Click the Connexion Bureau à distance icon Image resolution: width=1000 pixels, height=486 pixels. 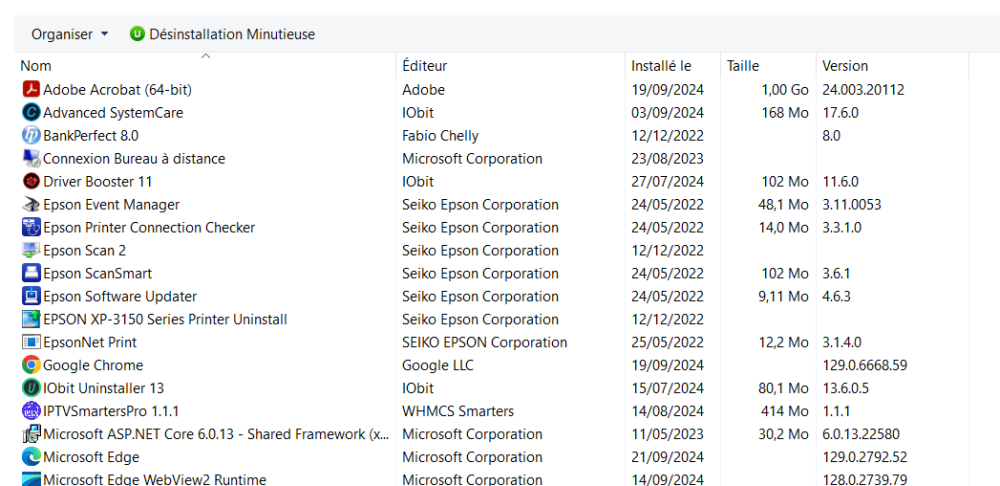pos(31,158)
